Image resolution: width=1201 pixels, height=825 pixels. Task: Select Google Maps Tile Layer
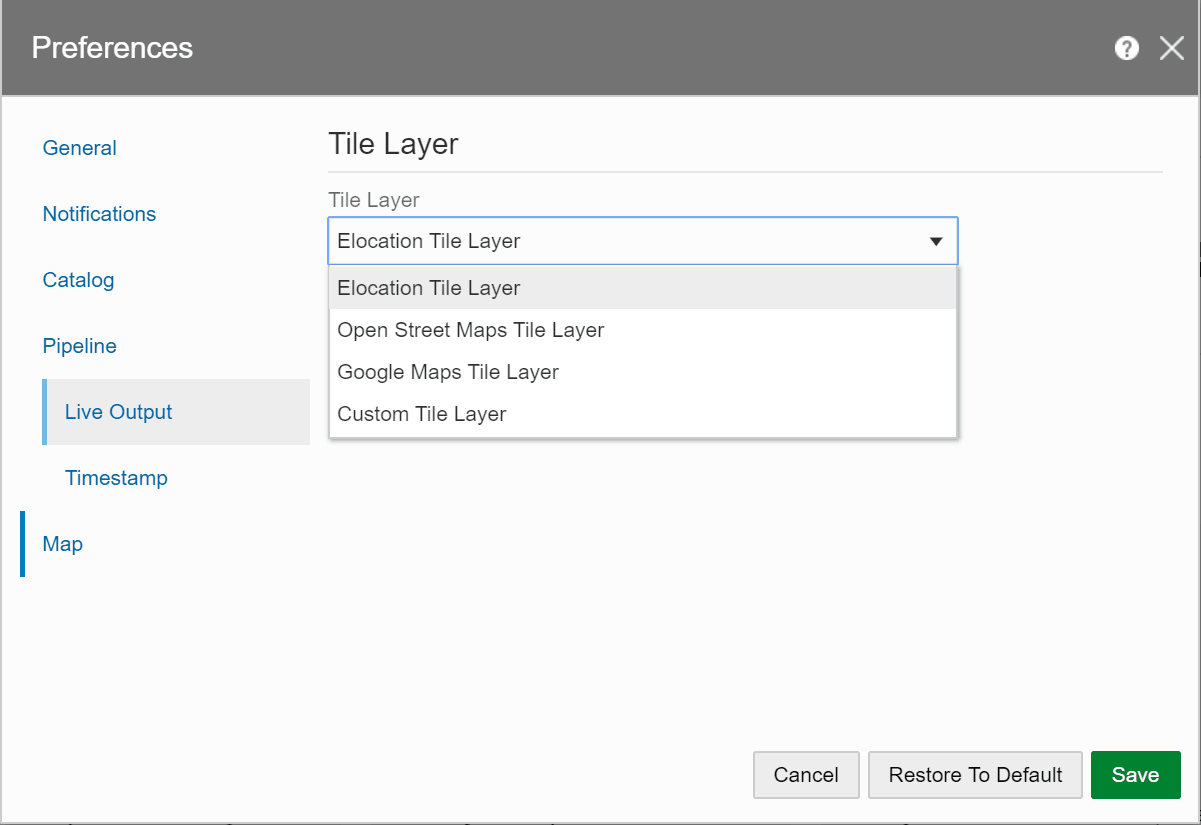(x=448, y=372)
